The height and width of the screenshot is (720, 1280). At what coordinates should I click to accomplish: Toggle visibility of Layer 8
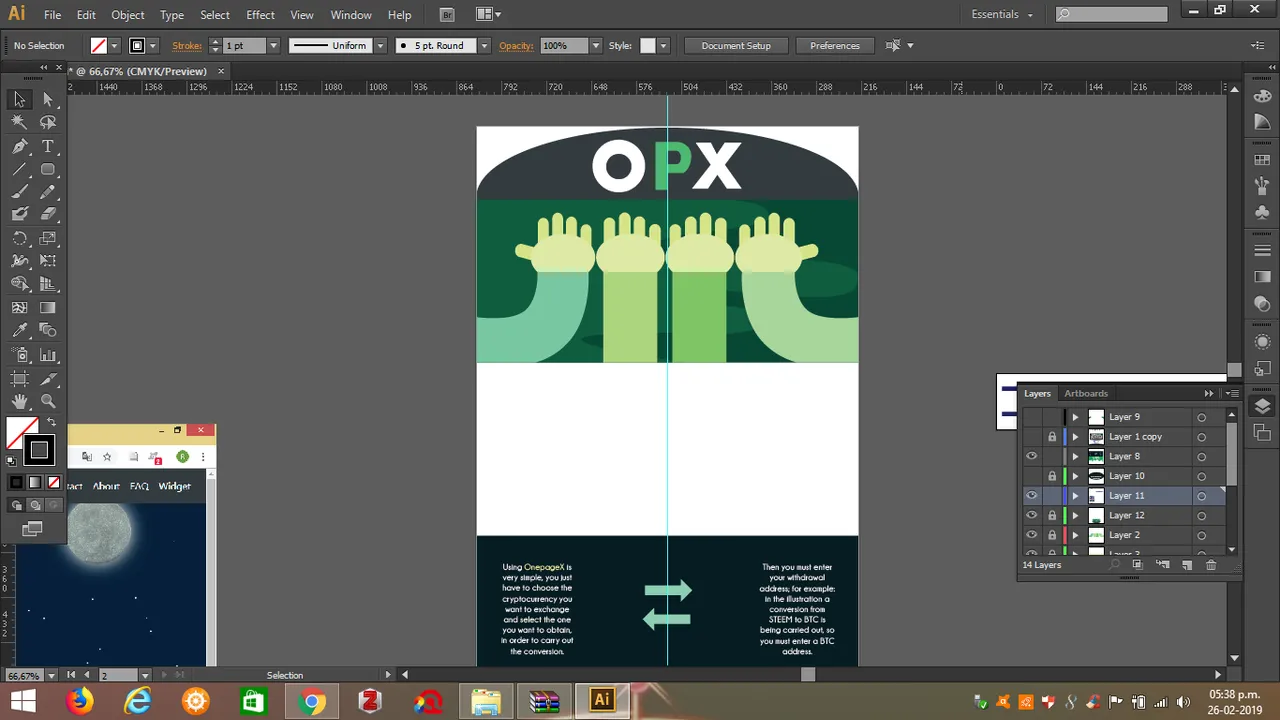[1031, 456]
